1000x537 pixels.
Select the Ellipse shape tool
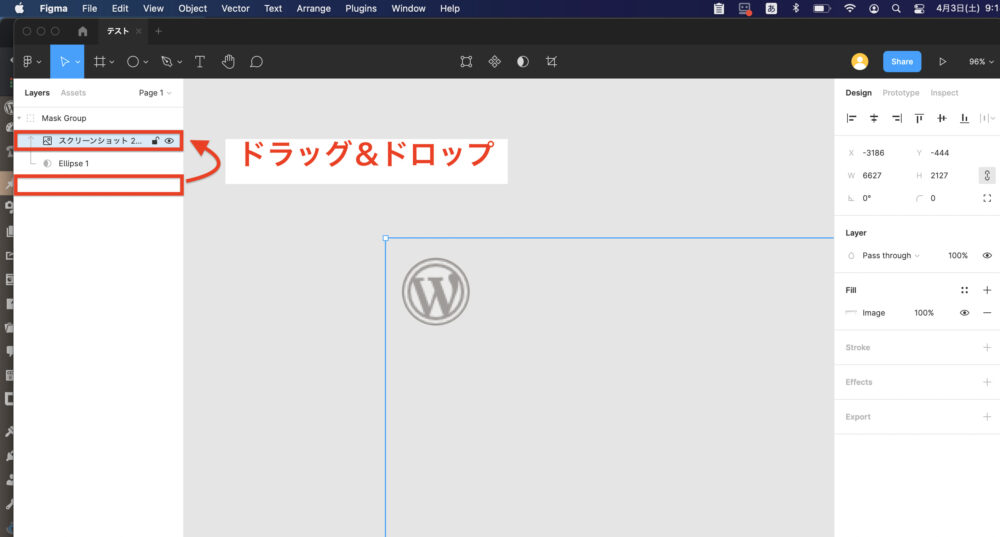click(x=133, y=62)
